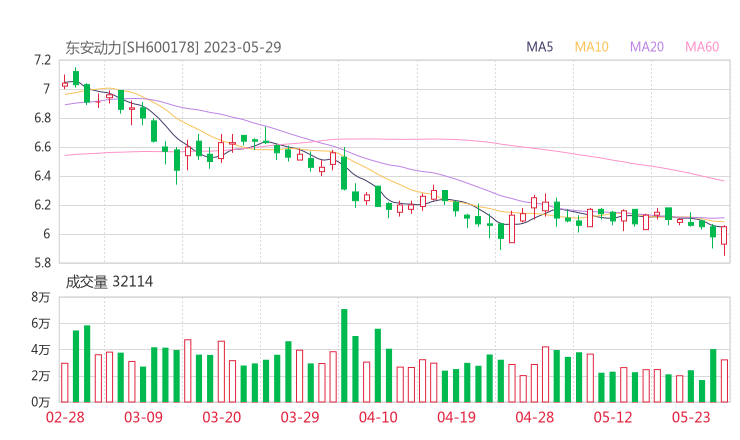
Task: Click the tallest green volume bar
Action: (x=344, y=355)
